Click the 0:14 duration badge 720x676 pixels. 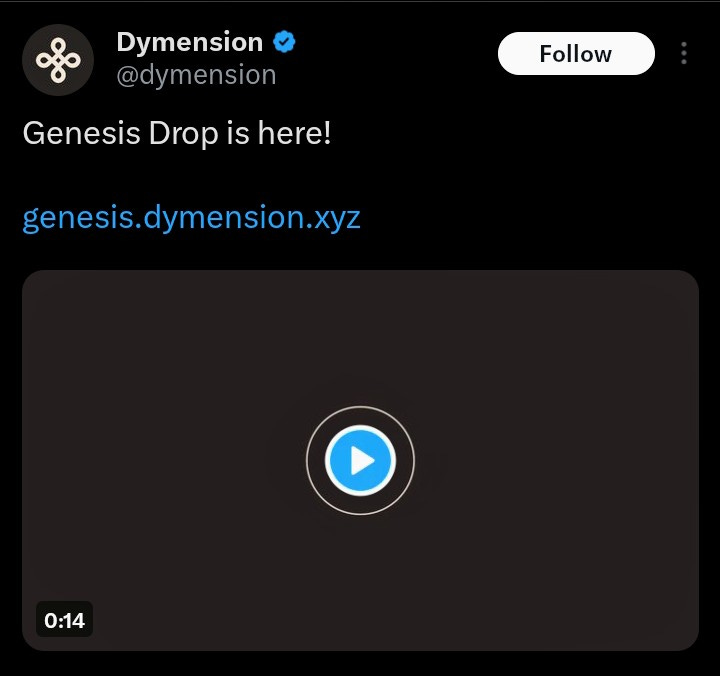64,620
